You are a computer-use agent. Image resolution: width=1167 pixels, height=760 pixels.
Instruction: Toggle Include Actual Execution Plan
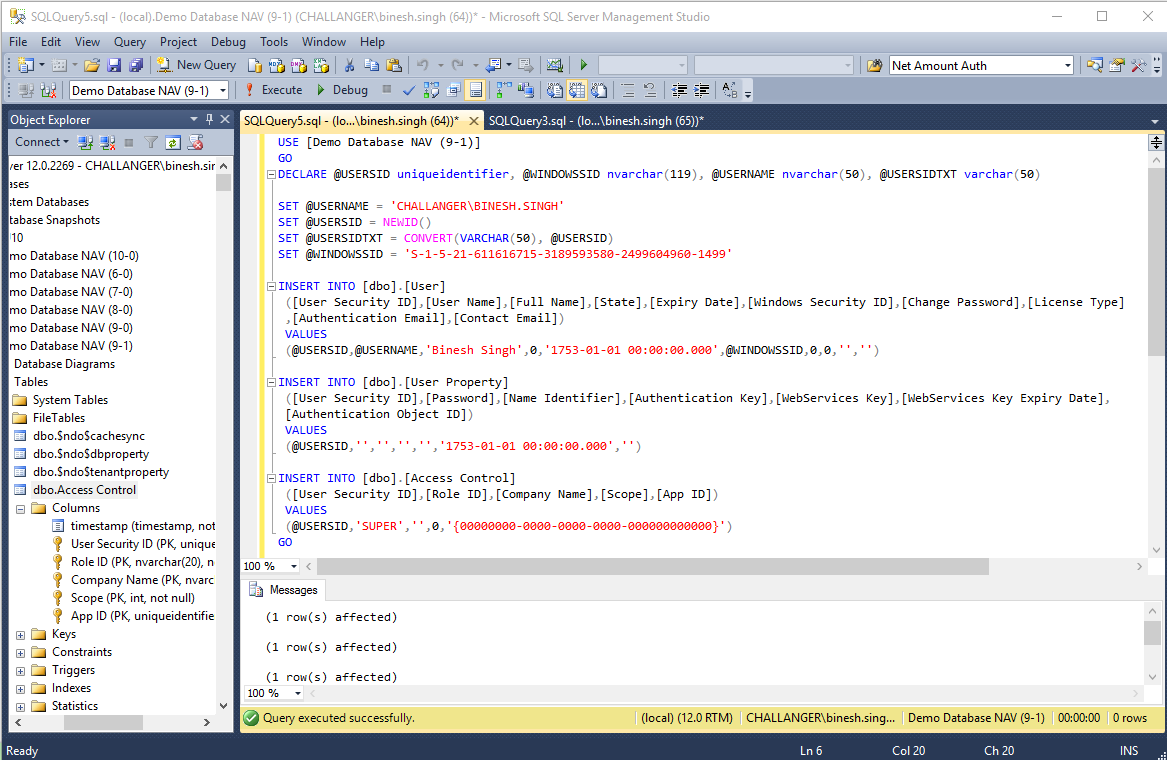coord(503,90)
